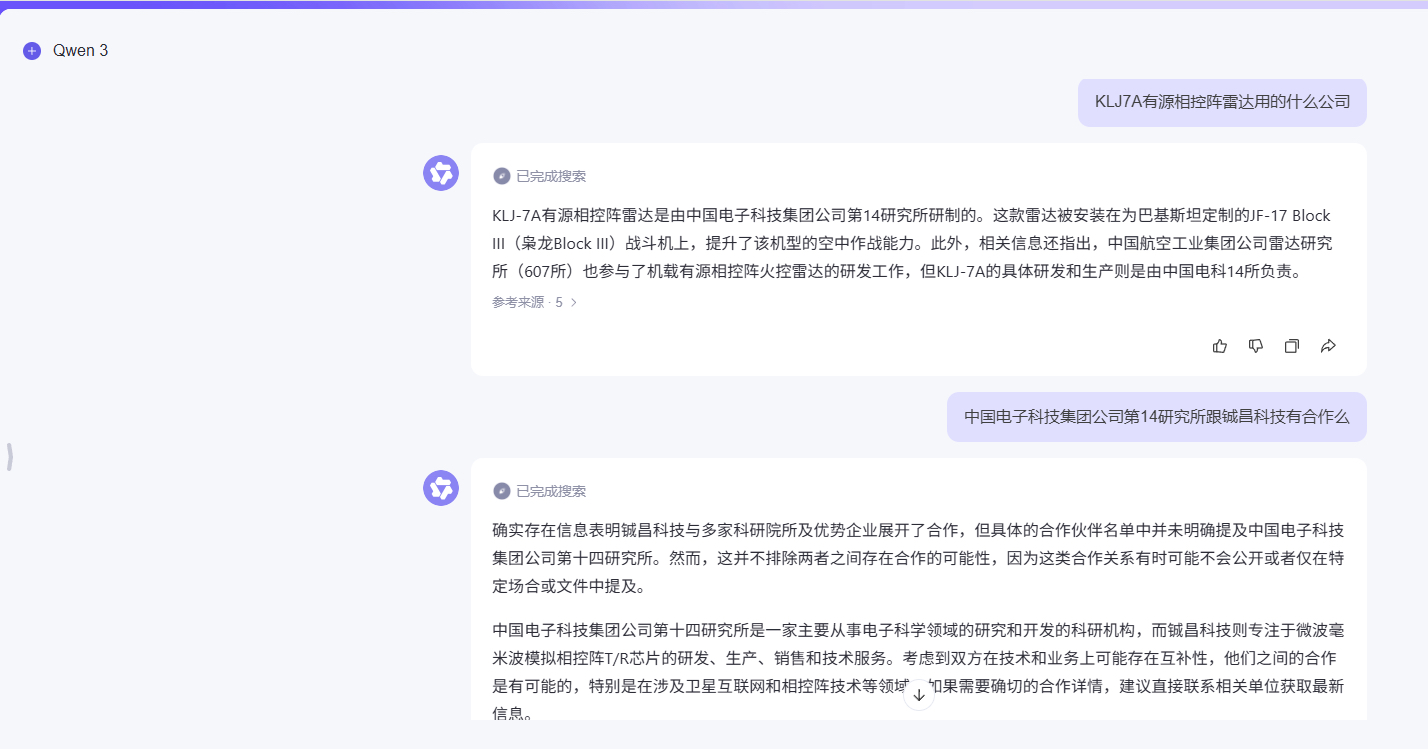Click the scroll-to-bottom arrow button
The width and height of the screenshot is (1428, 749).
(919, 694)
